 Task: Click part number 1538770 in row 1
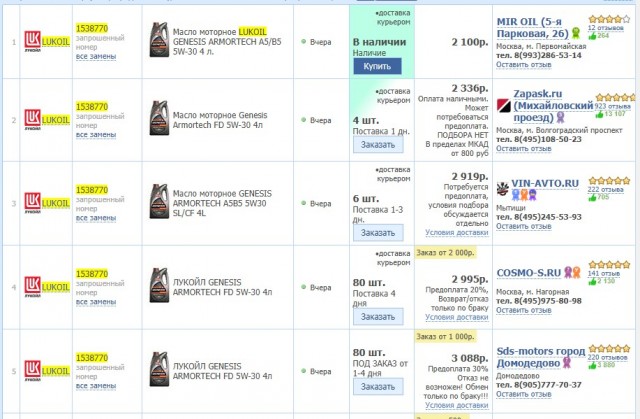[92, 28]
